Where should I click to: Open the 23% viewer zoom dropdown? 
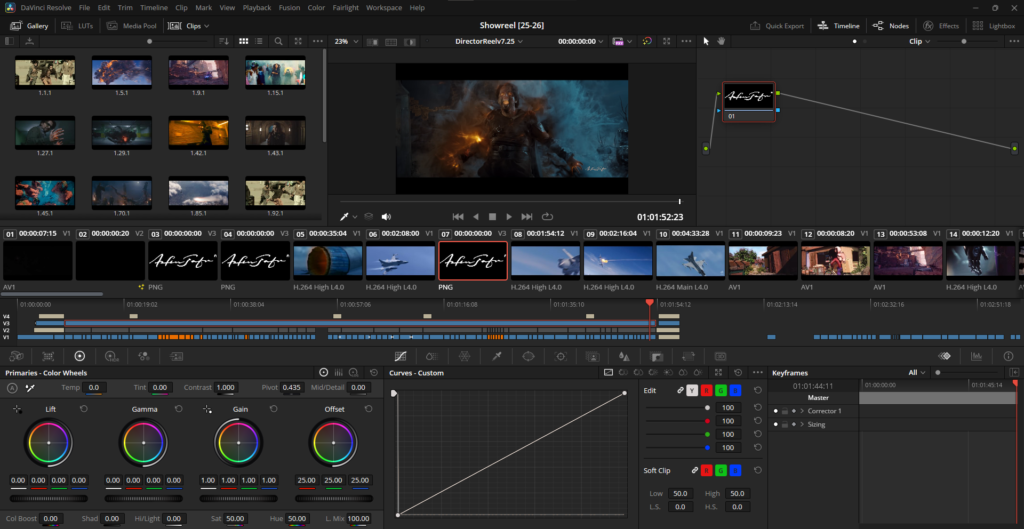coord(346,41)
